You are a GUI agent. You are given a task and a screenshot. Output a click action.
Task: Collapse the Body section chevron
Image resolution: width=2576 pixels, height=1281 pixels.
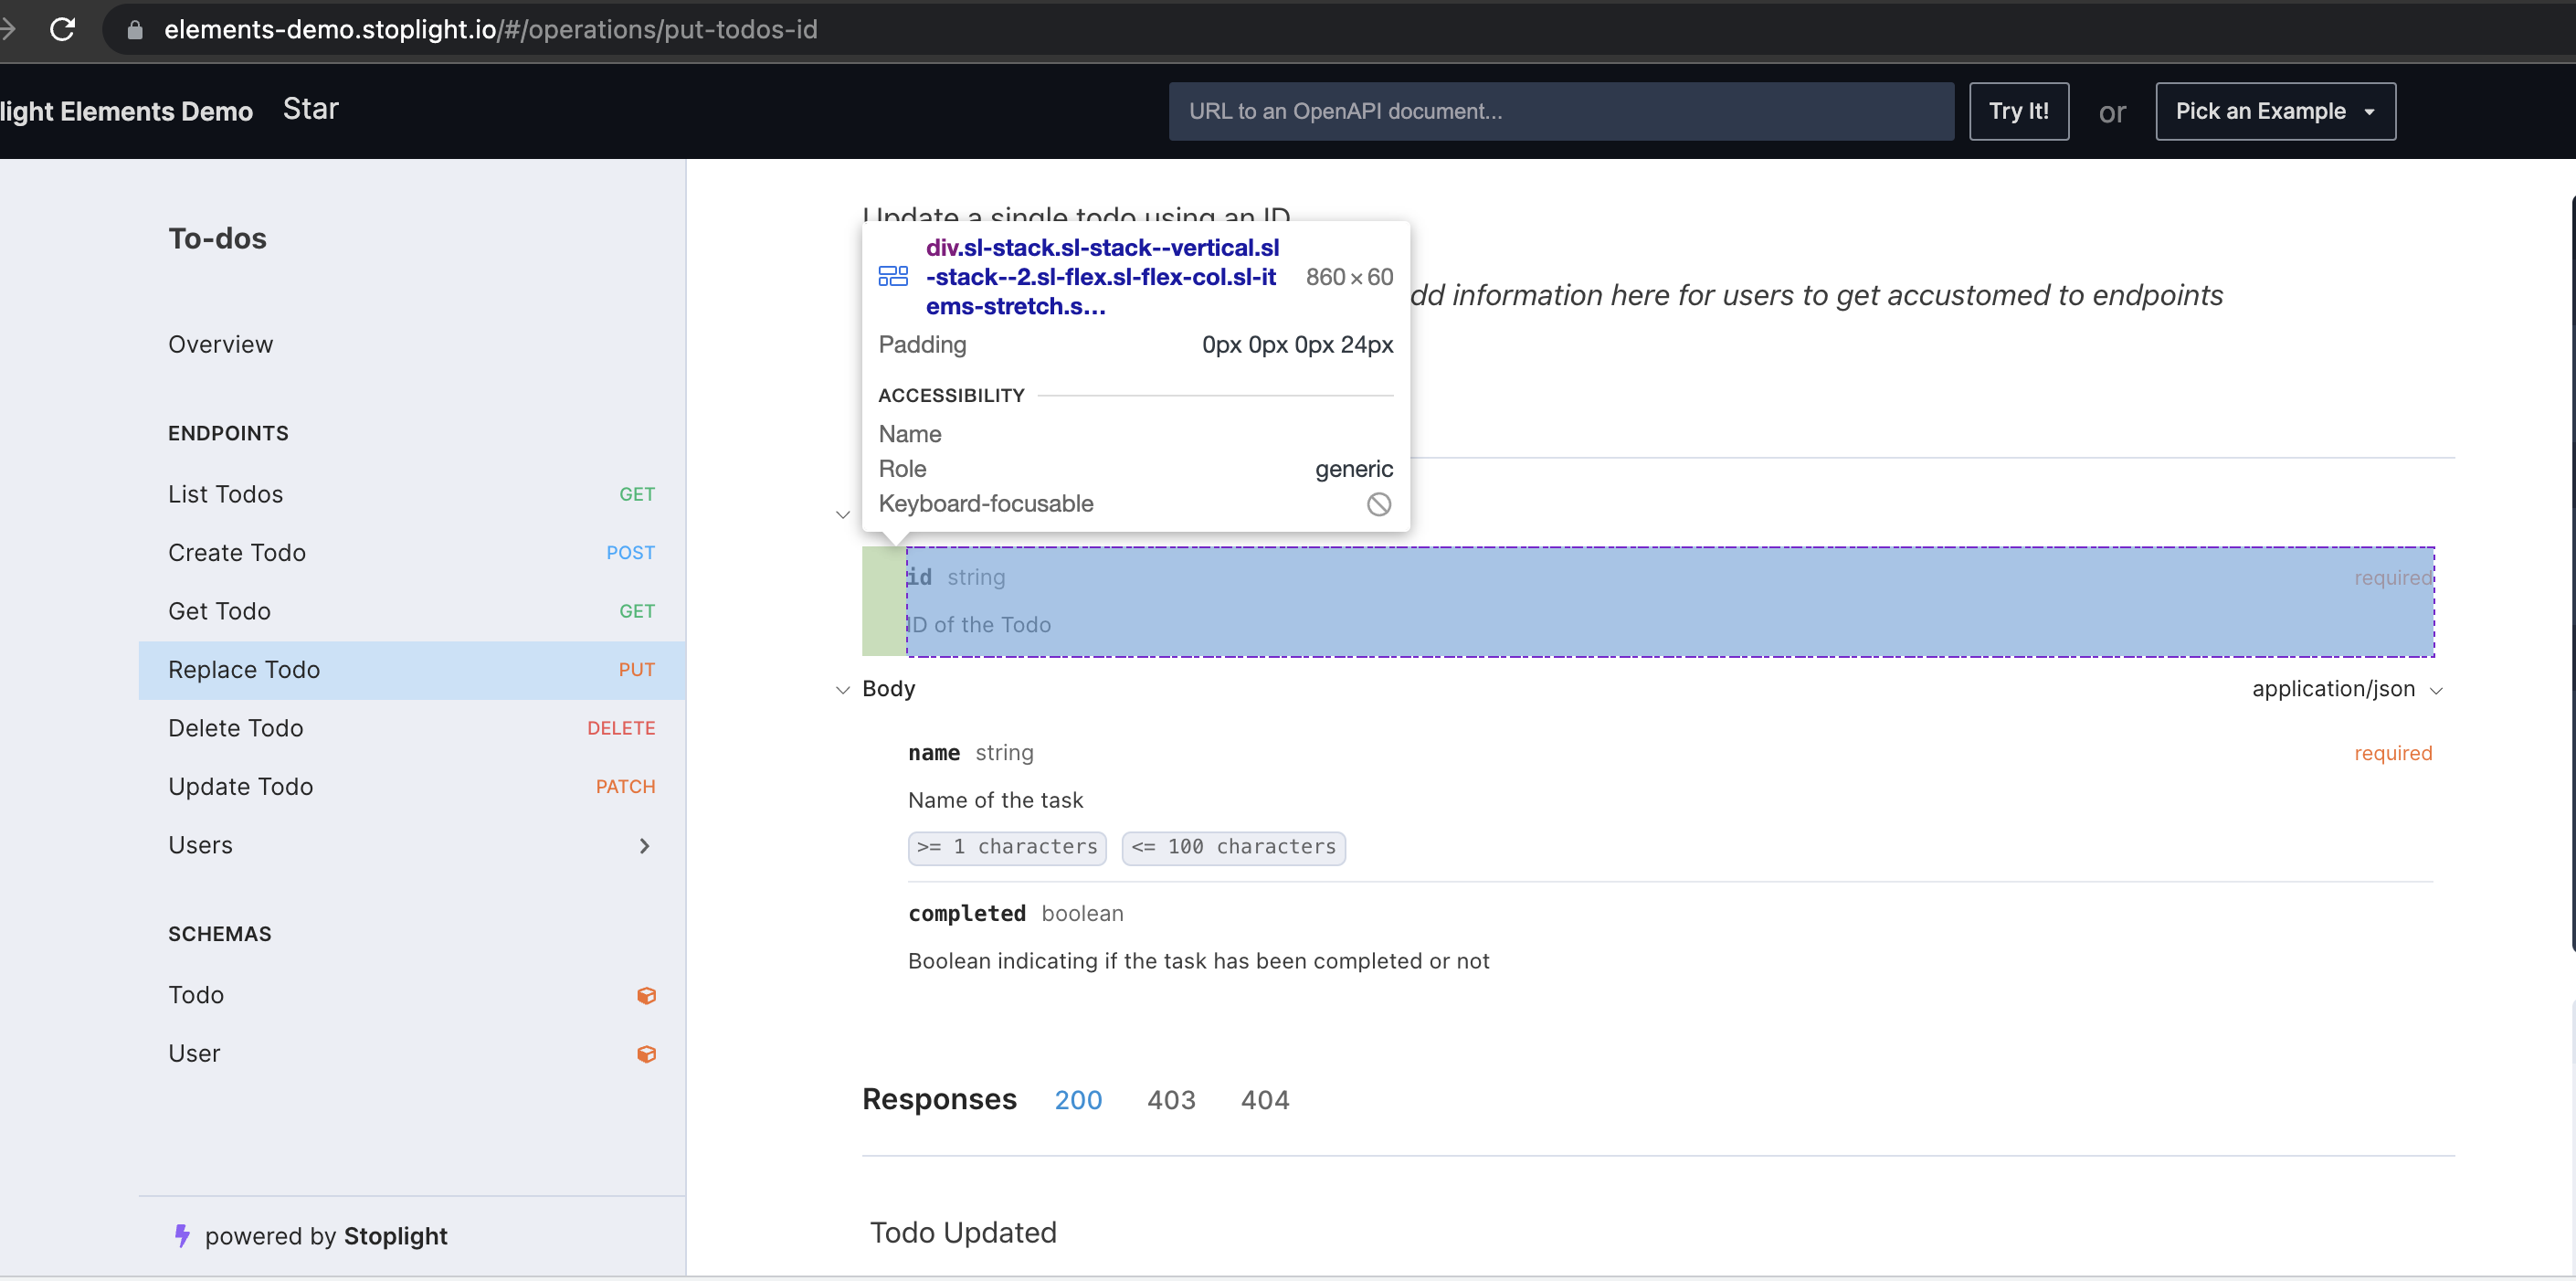[x=843, y=689]
